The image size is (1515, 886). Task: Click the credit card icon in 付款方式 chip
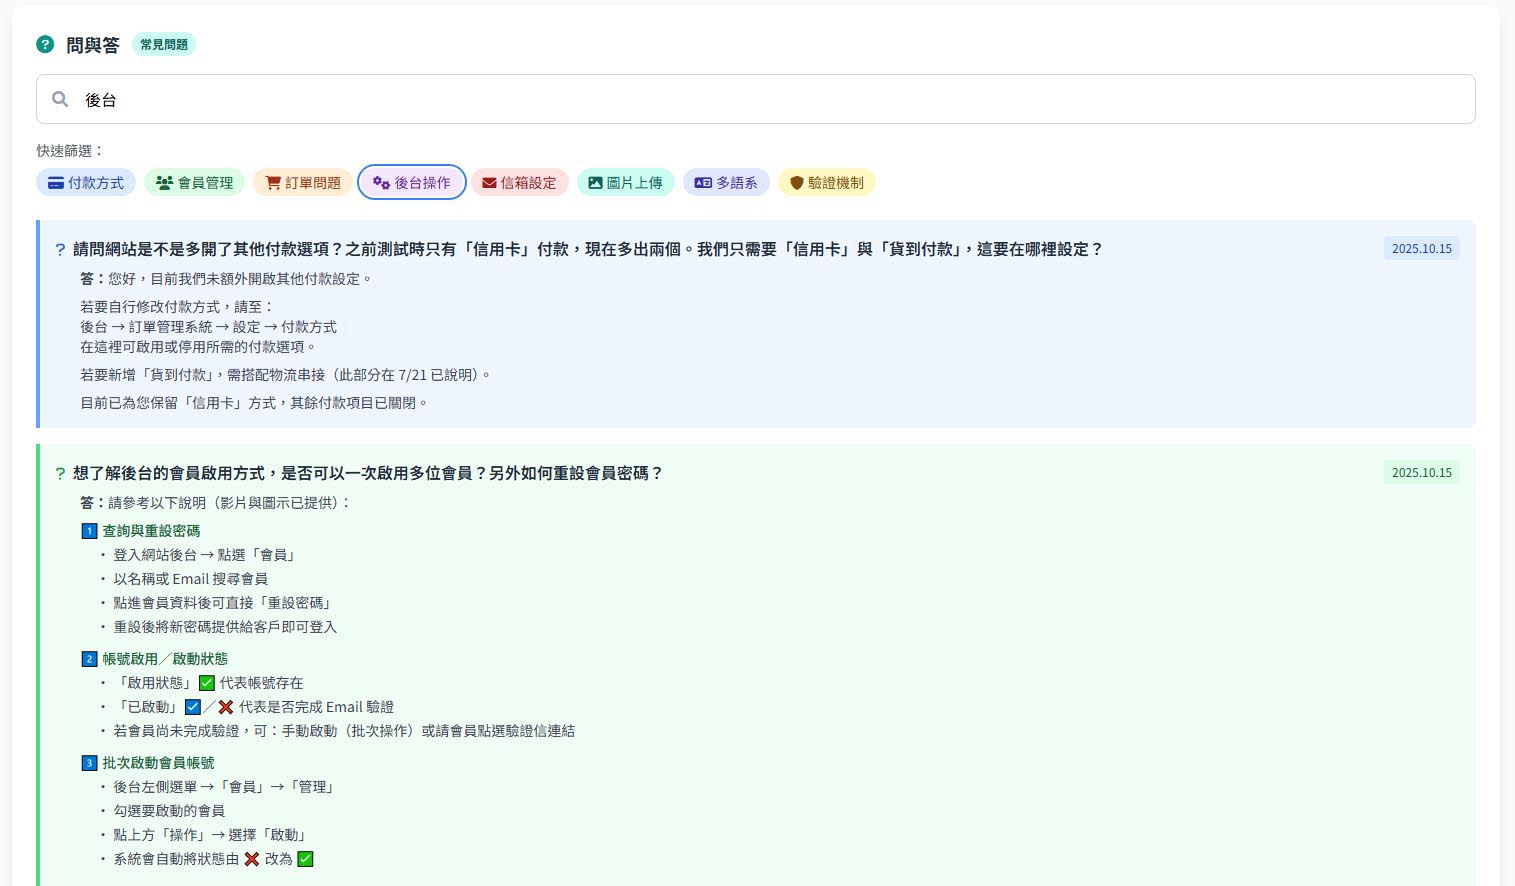click(x=56, y=183)
